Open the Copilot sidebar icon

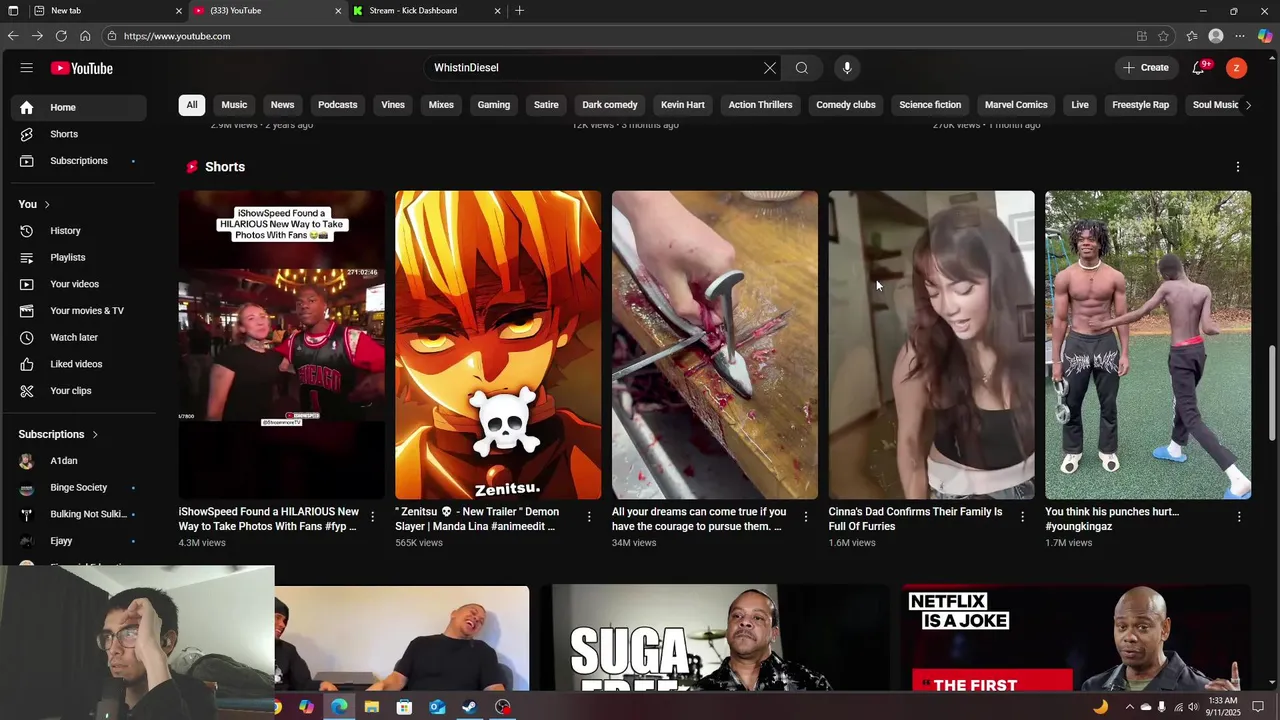tap(1265, 36)
